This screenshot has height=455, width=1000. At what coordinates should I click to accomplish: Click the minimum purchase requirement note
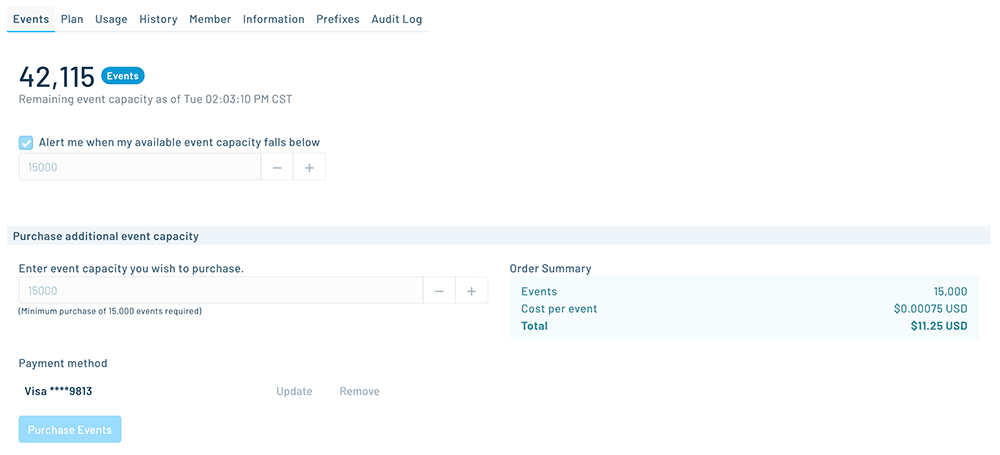click(x=110, y=311)
